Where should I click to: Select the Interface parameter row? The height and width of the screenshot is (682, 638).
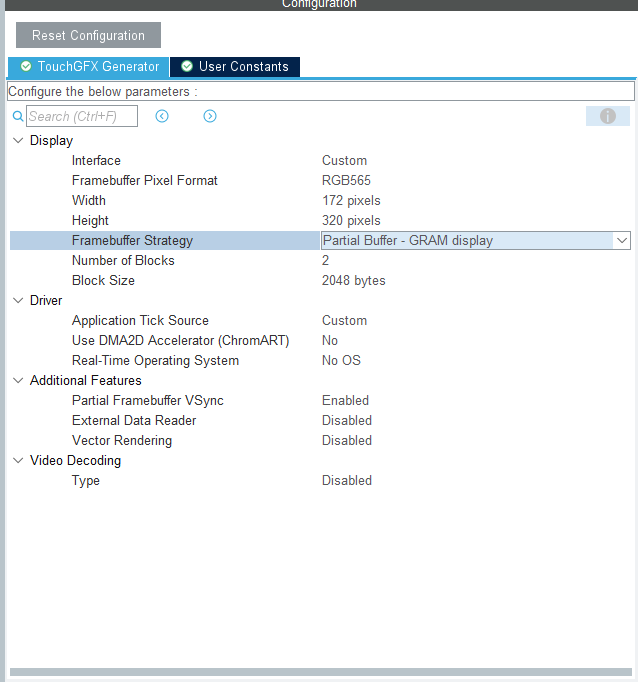point(320,160)
